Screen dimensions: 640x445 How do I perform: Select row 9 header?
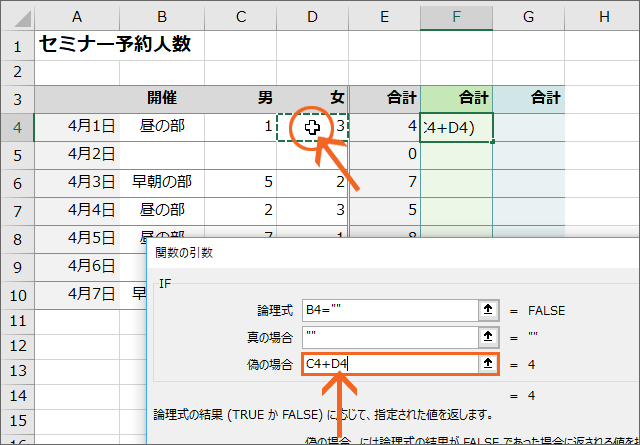17,267
